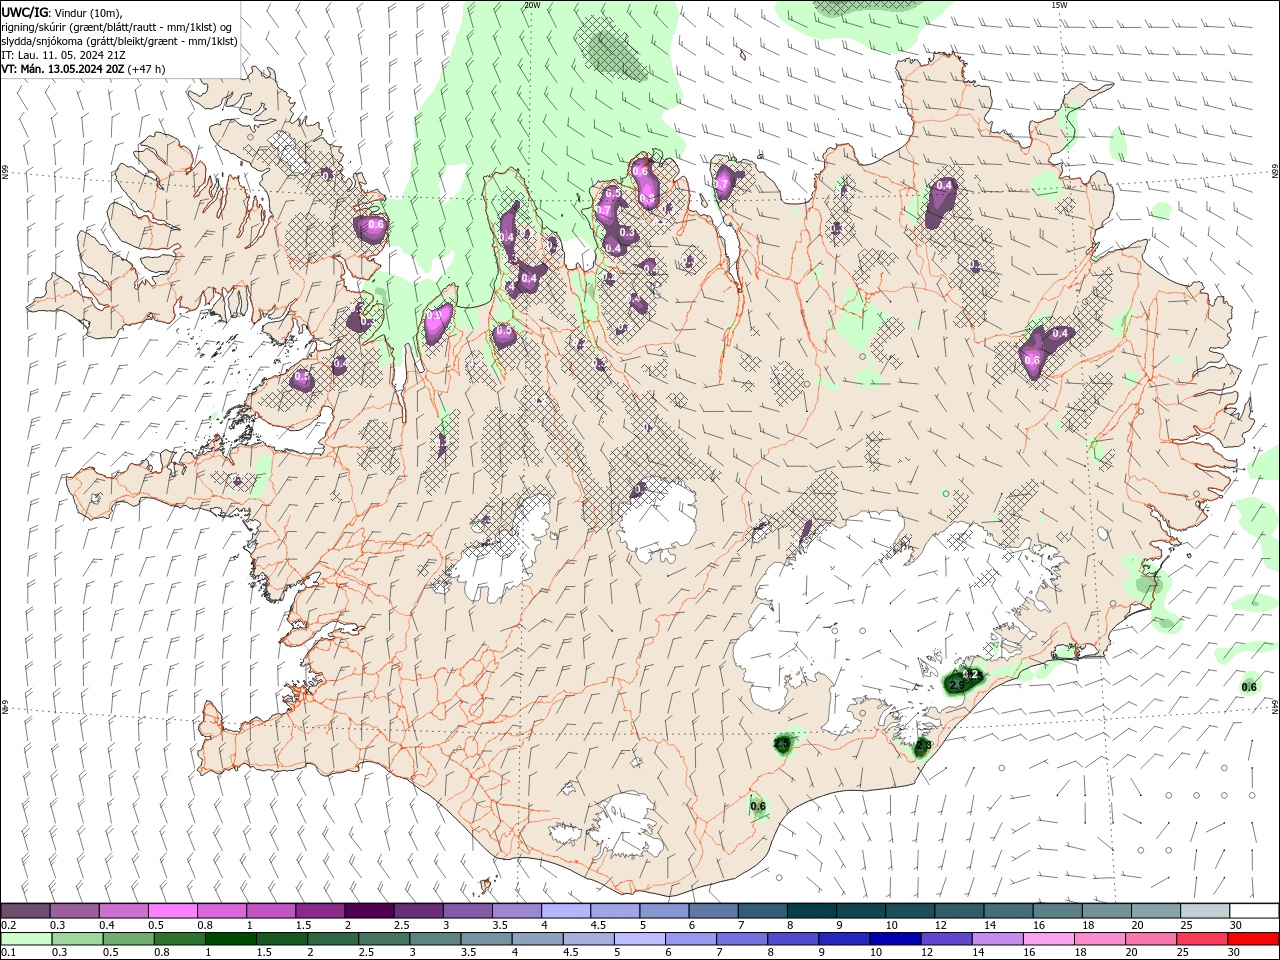
Task: Select light grey swatch between 25 and 30, purple scale
Action: pyautogui.click(x=1205, y=911)
